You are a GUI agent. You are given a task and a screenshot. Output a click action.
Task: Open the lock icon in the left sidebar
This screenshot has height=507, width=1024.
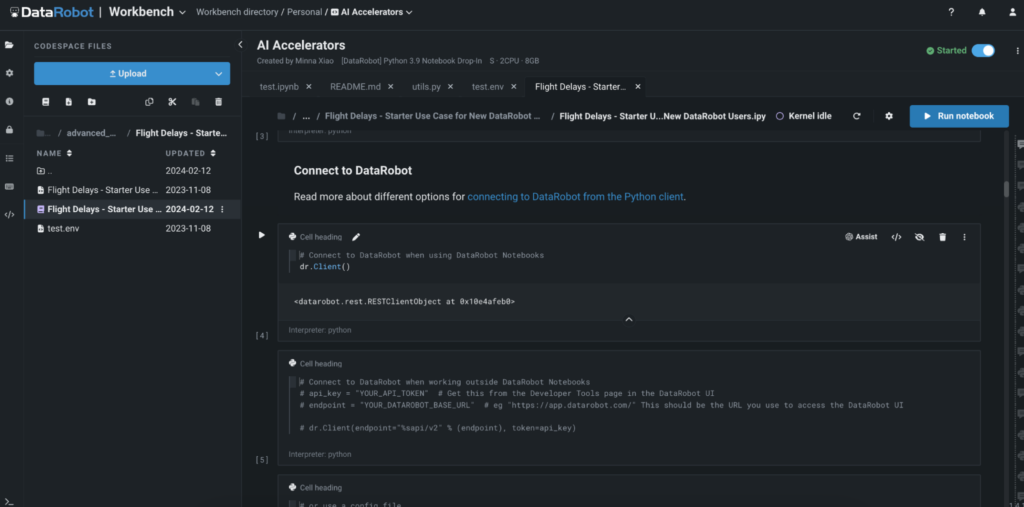[x=9, y=130]
